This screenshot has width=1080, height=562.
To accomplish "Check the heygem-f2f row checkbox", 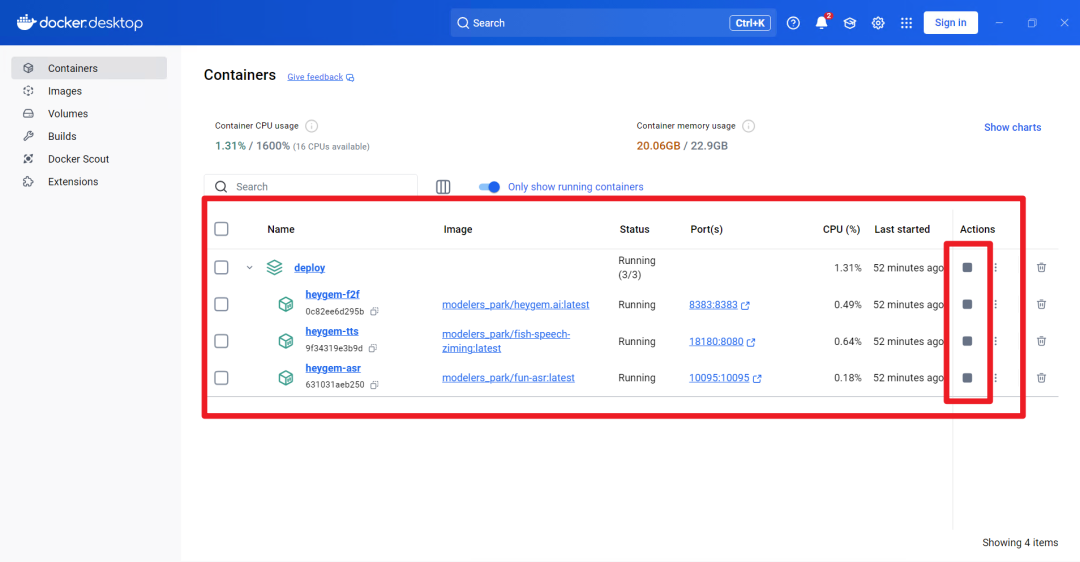I will [221, 304].
